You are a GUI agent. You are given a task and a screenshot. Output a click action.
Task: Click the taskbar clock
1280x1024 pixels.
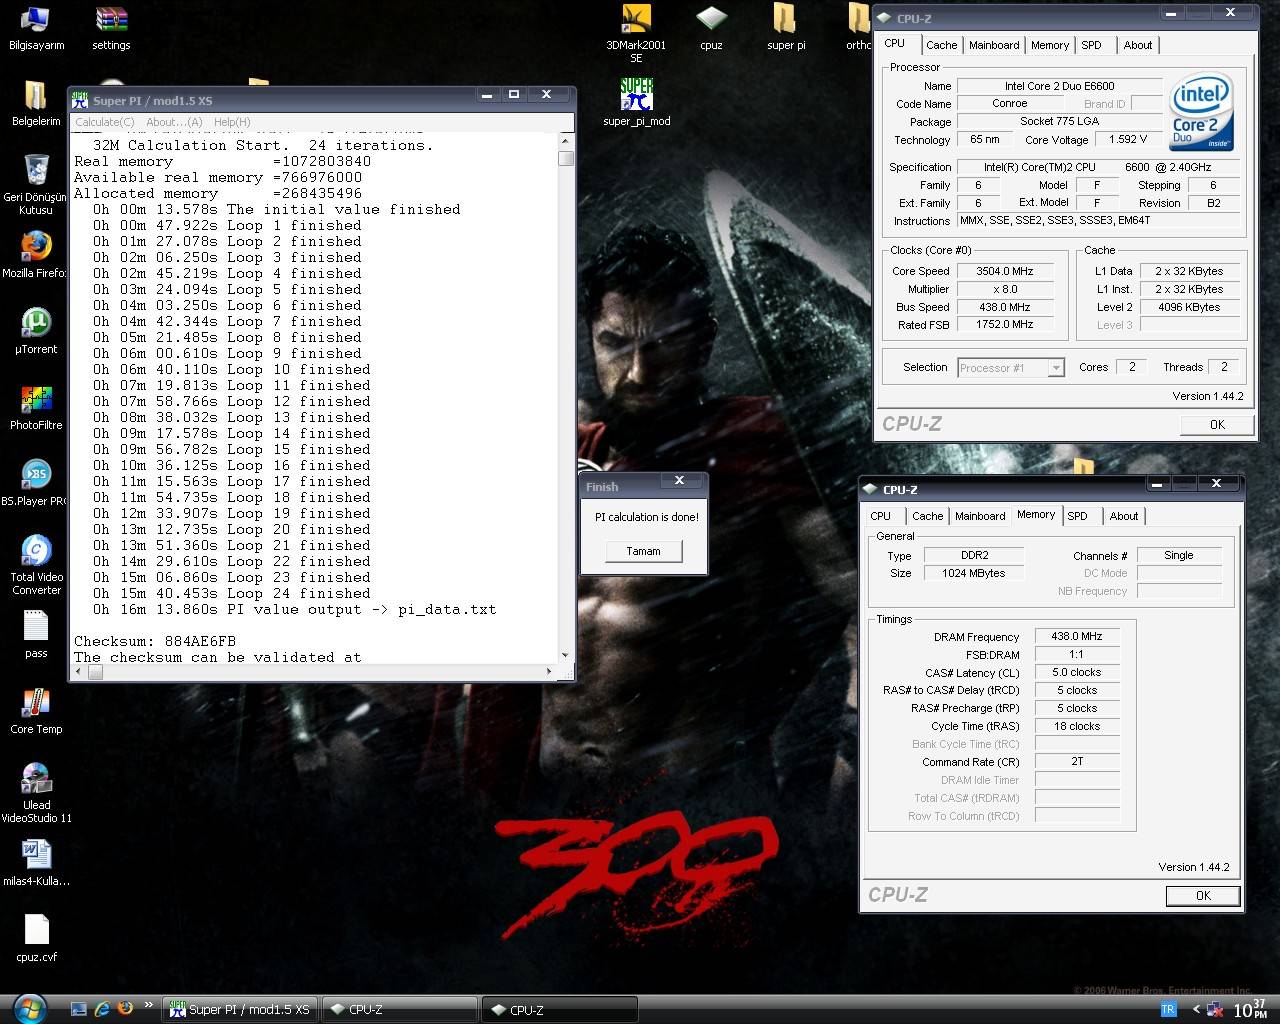coord(1250,1009)
